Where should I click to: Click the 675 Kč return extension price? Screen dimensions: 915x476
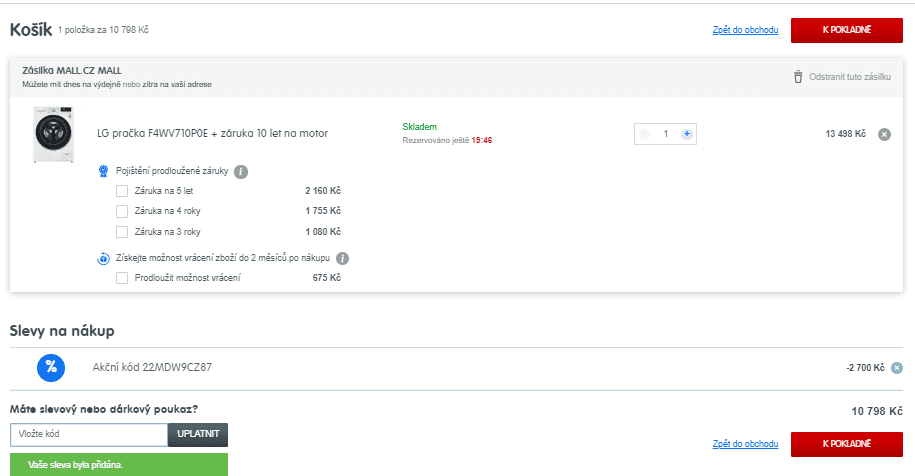point(326,278)
